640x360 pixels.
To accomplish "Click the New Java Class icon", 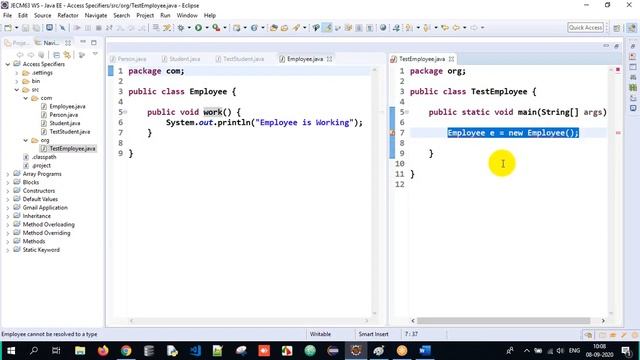I will 254,28.
